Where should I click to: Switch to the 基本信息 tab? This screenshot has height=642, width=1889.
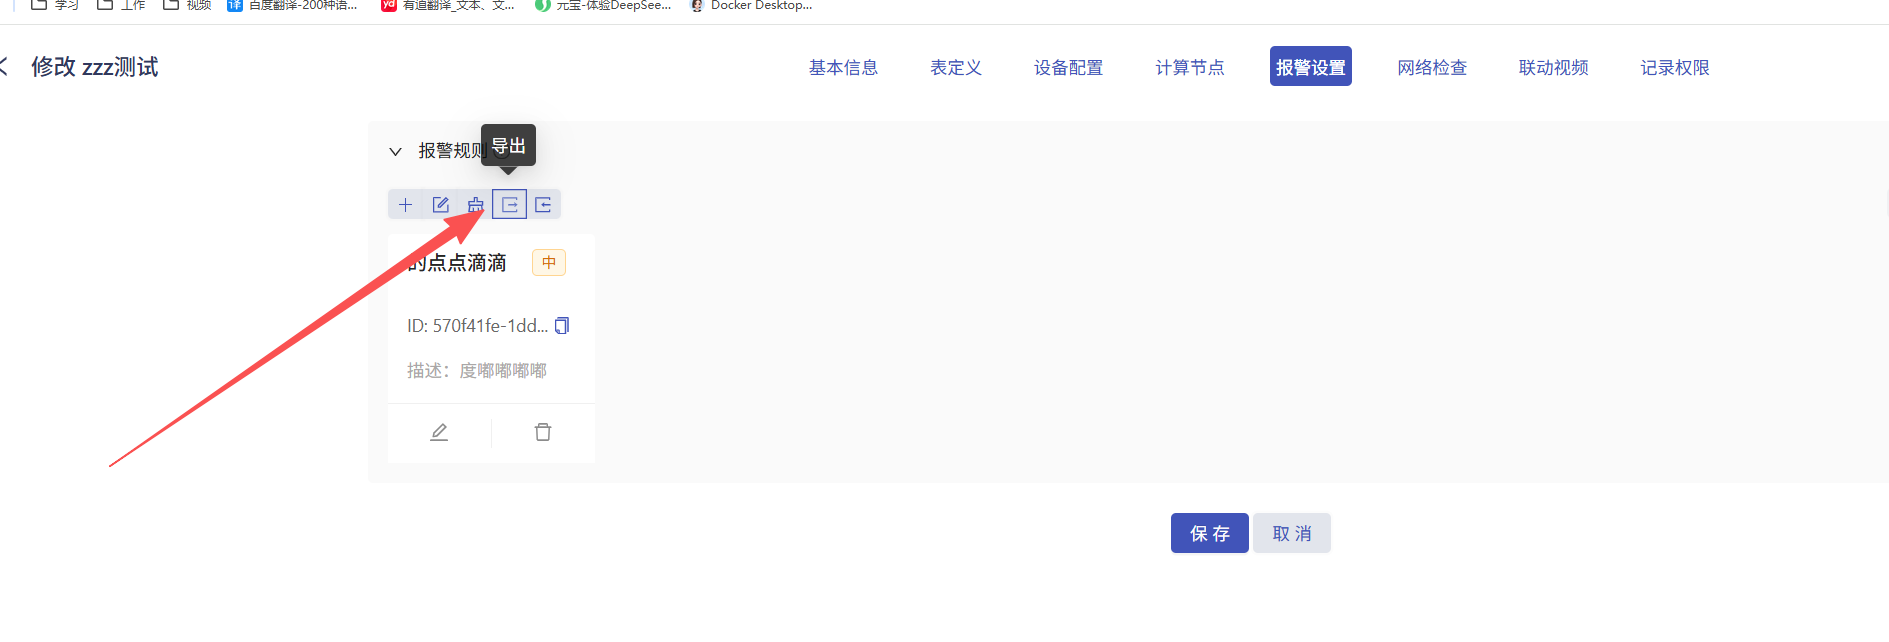[843, 67]
